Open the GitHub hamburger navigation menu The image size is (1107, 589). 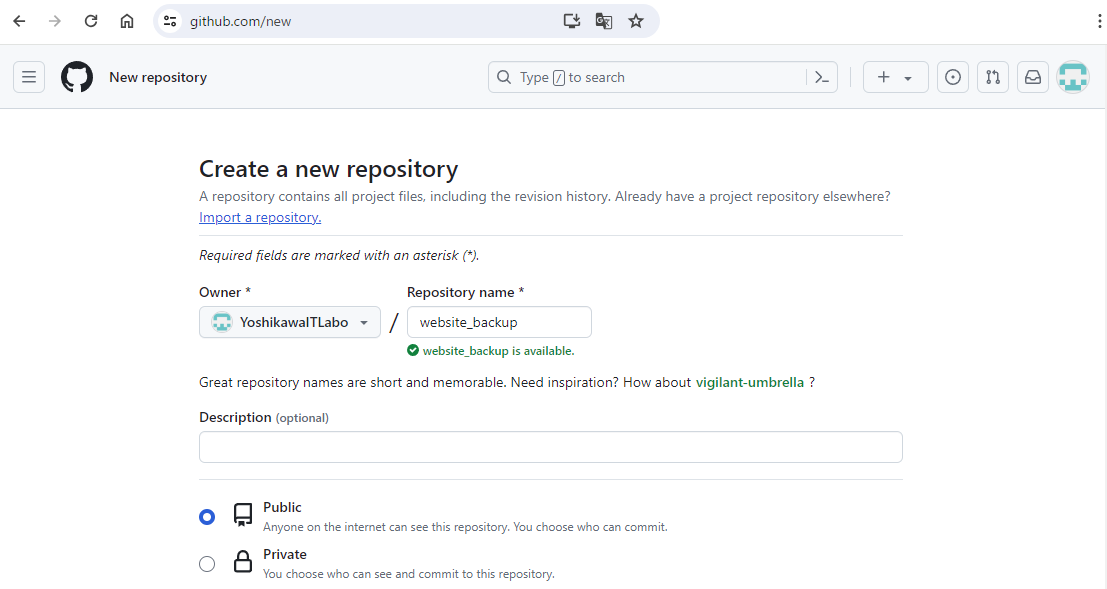point(29,77)
